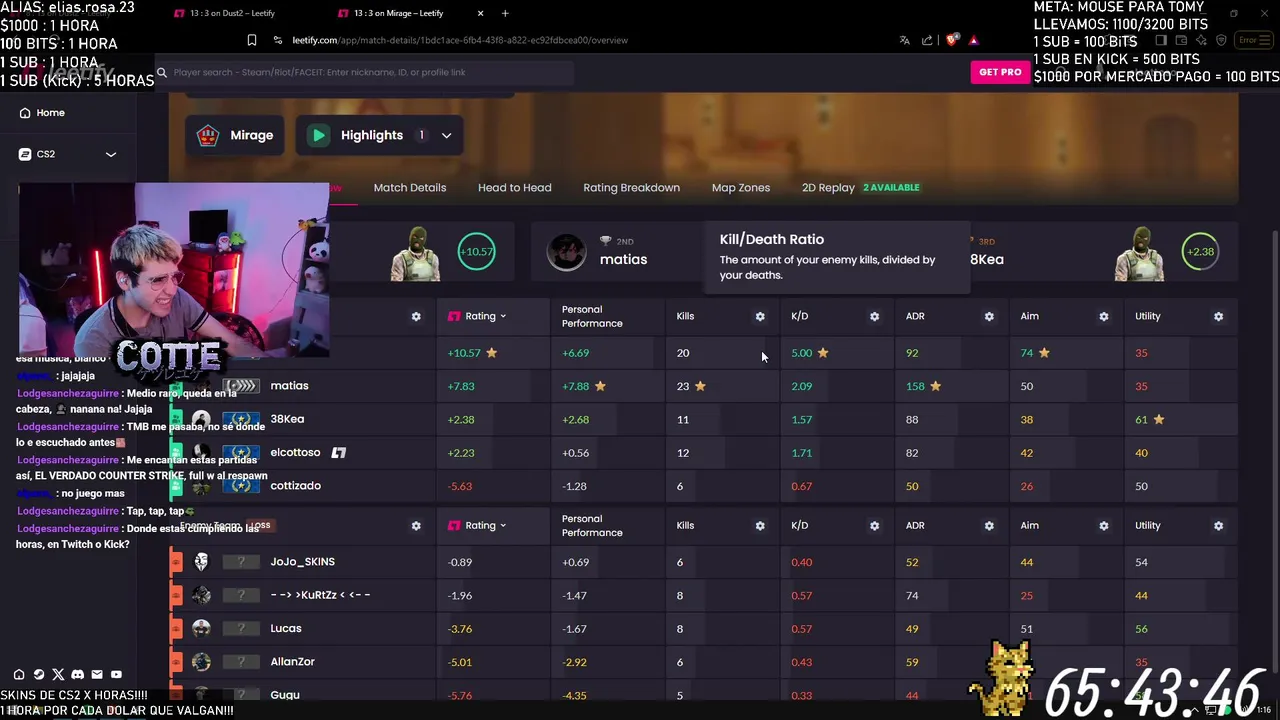The image size is (1280, 720).
Task: Open settings gear beside the own-team K/D column
Action: [874, 317]
